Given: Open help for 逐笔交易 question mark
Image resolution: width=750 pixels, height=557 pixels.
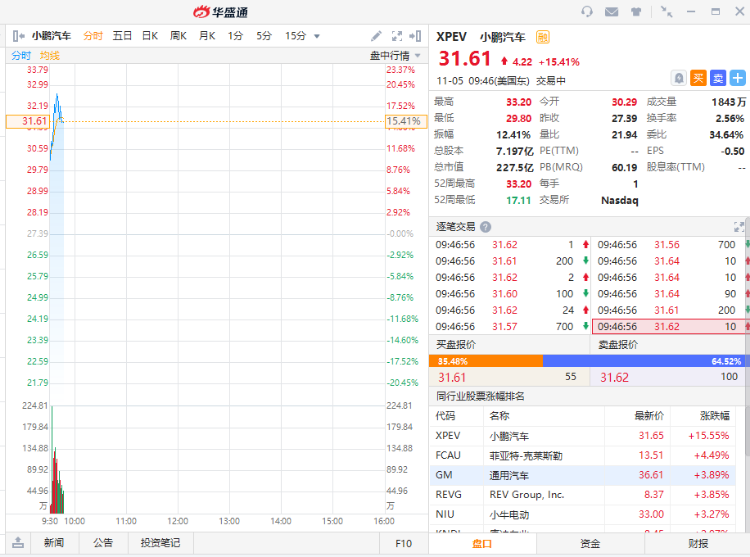Looking at the screenshot, I should [486, 227].
